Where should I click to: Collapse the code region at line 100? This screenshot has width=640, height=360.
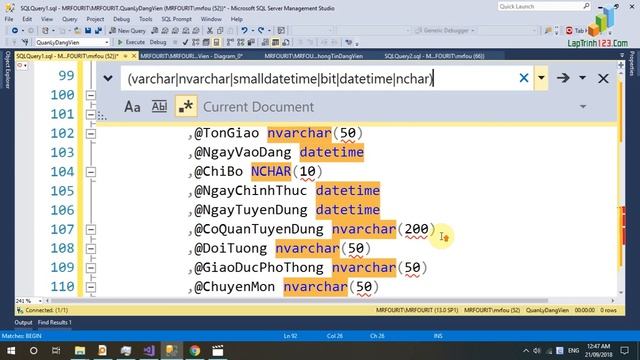(x=91, y=95)
